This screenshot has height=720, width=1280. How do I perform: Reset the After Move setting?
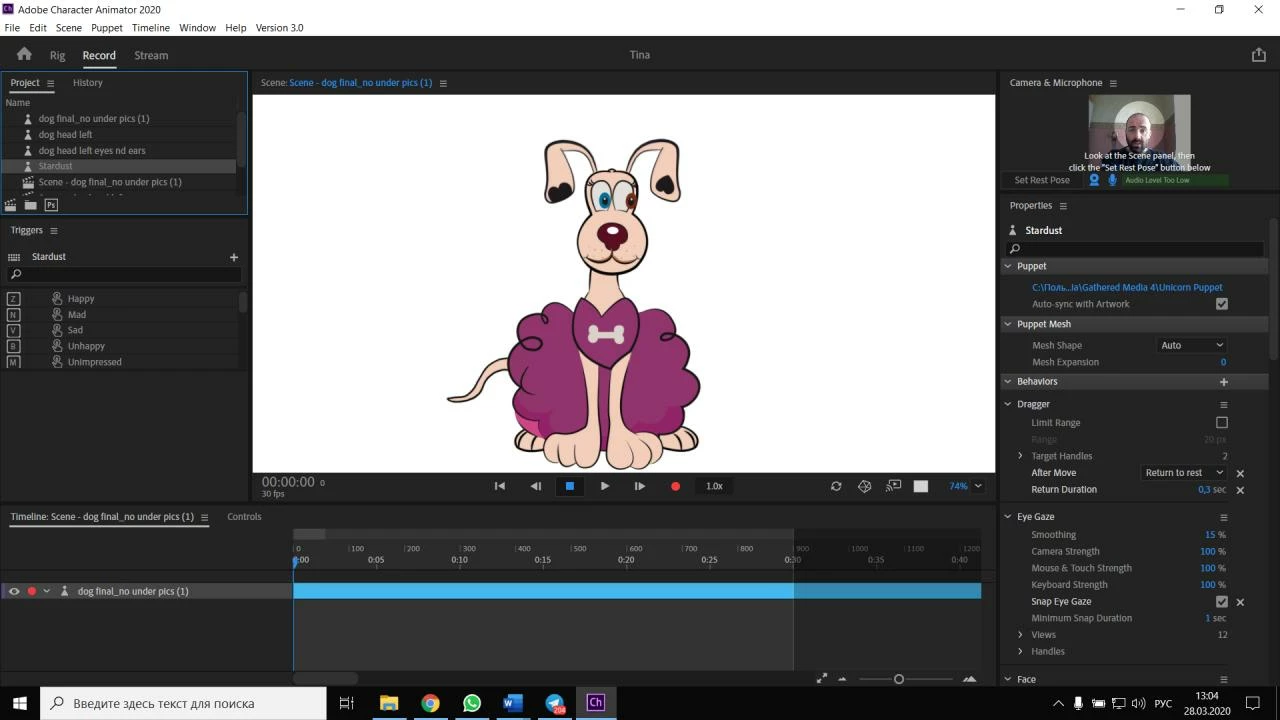pyautogui.click(x=1240, y=473)
